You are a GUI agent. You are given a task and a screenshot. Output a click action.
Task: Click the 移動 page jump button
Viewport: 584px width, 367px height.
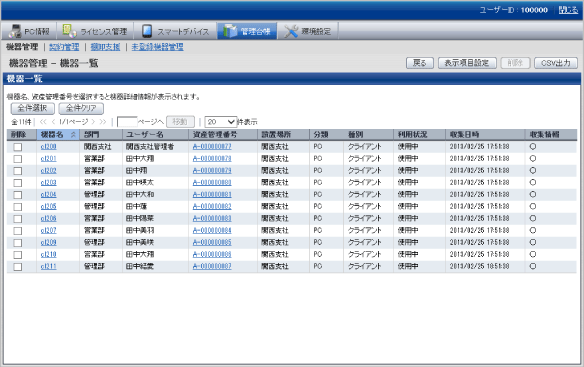click(180, 122)
